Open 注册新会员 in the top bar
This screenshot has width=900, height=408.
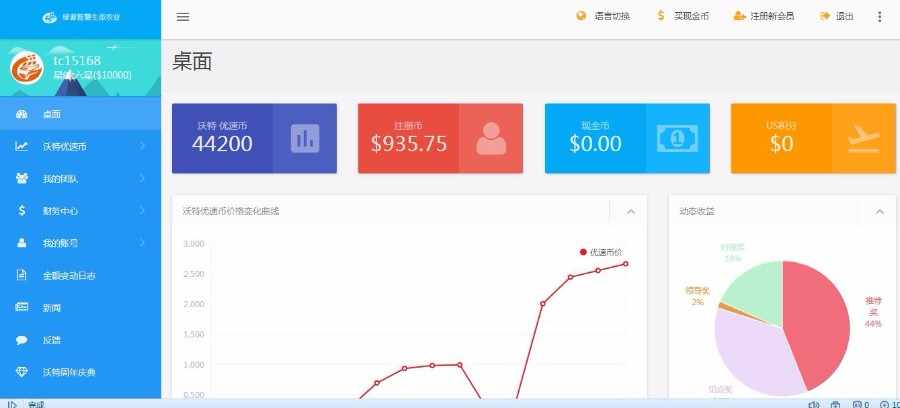tap(772, 17)
